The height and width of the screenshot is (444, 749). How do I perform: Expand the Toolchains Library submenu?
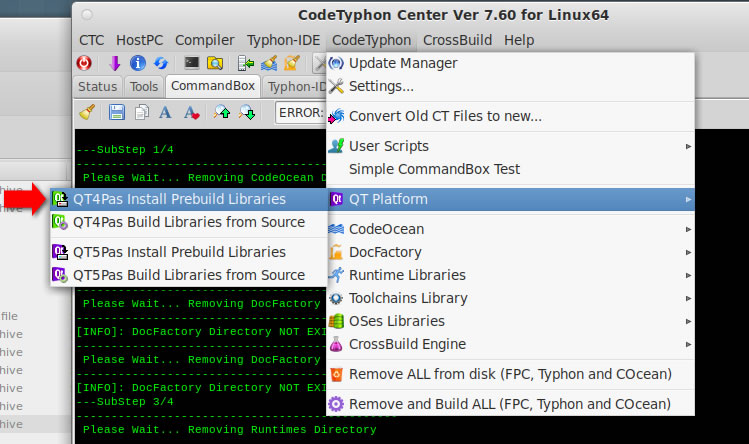tap(510, 298)
